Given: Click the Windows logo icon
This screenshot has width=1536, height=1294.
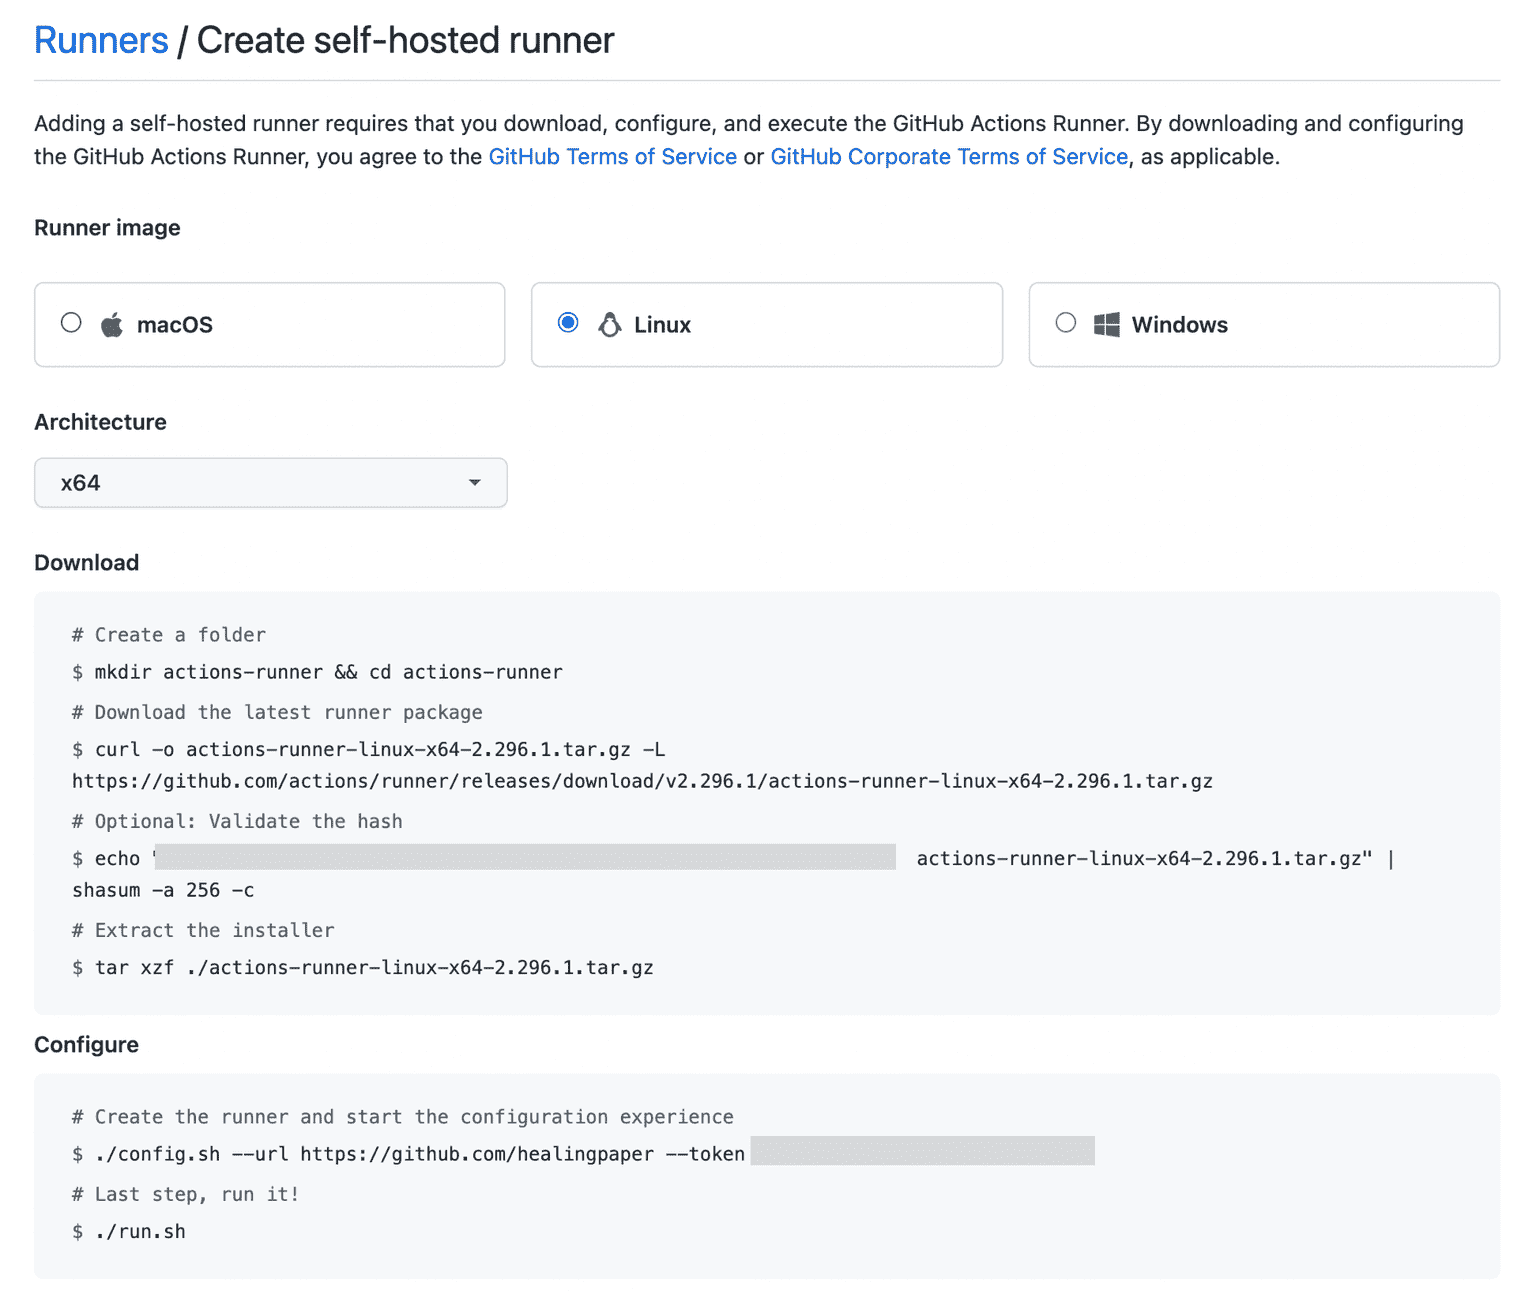Looking at the screenshot, I should 1108,324.
